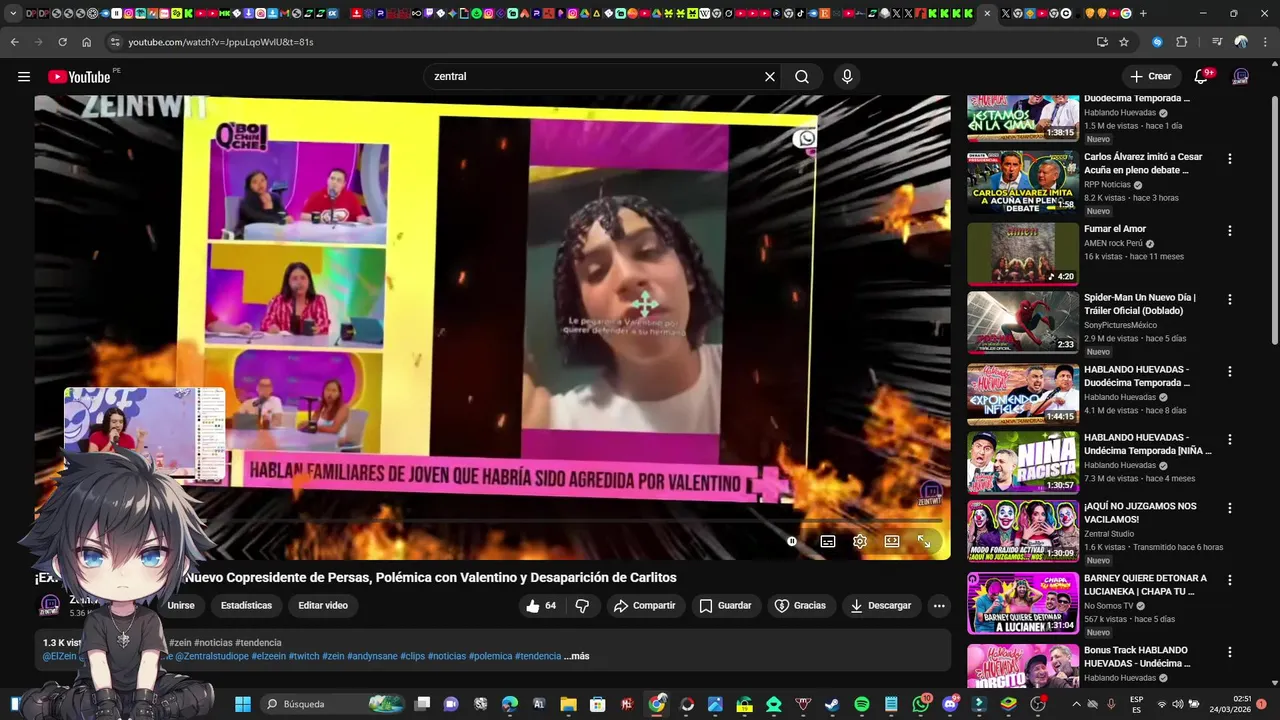Download the video with Descargar

coord(881,605)
